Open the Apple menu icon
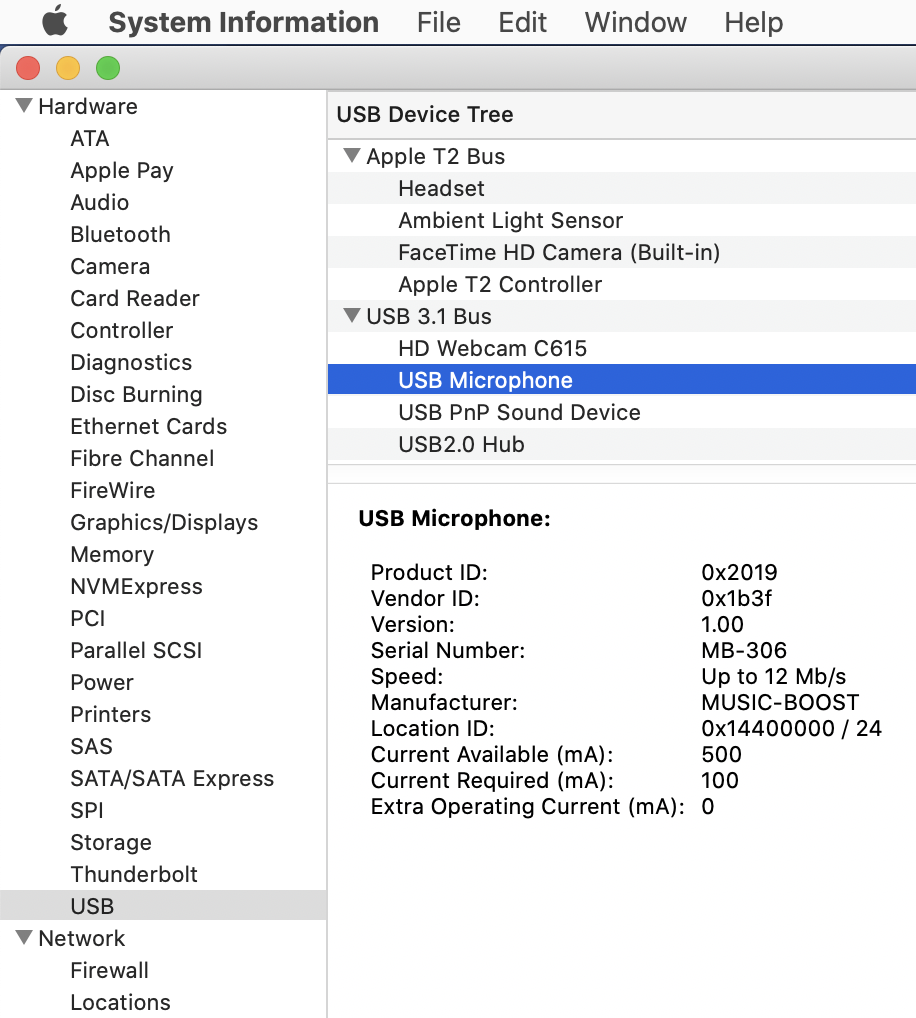The height and width of the screenshot is (1018, 916). click(54, 21)
